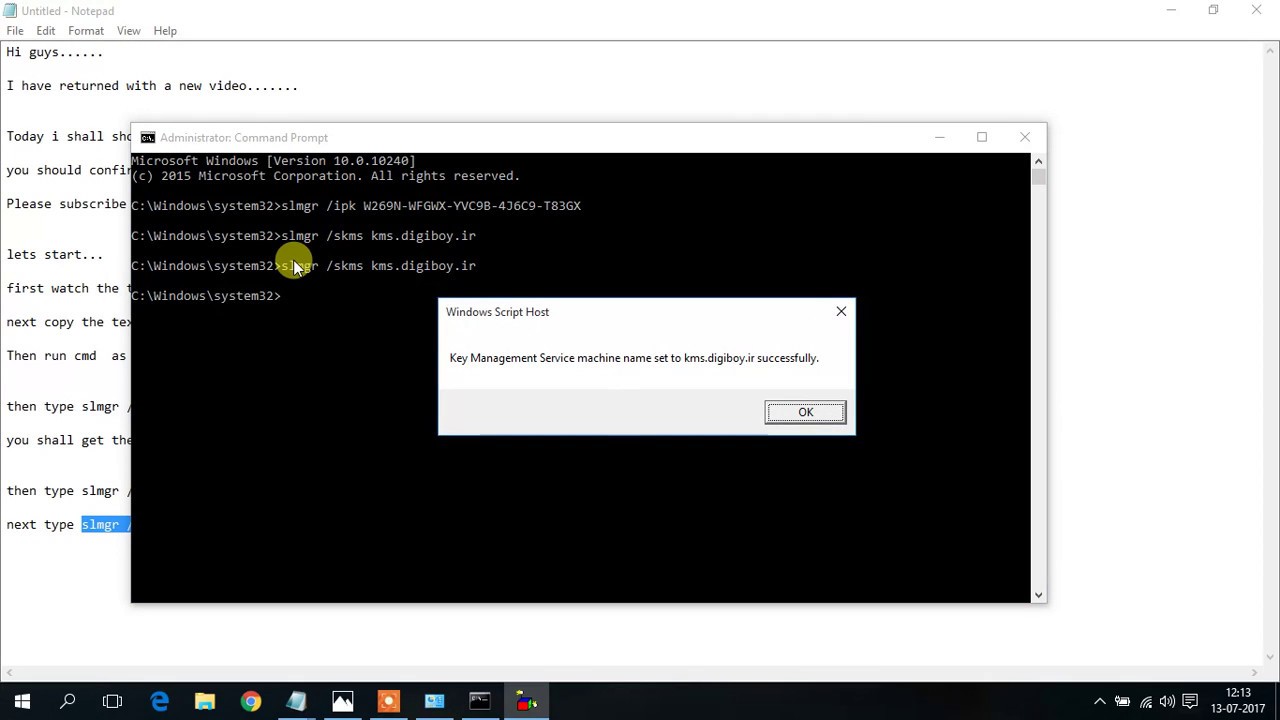Open Task View on the taskbar
Screen dimensions: 1280x720
click(x=113, y=702)
